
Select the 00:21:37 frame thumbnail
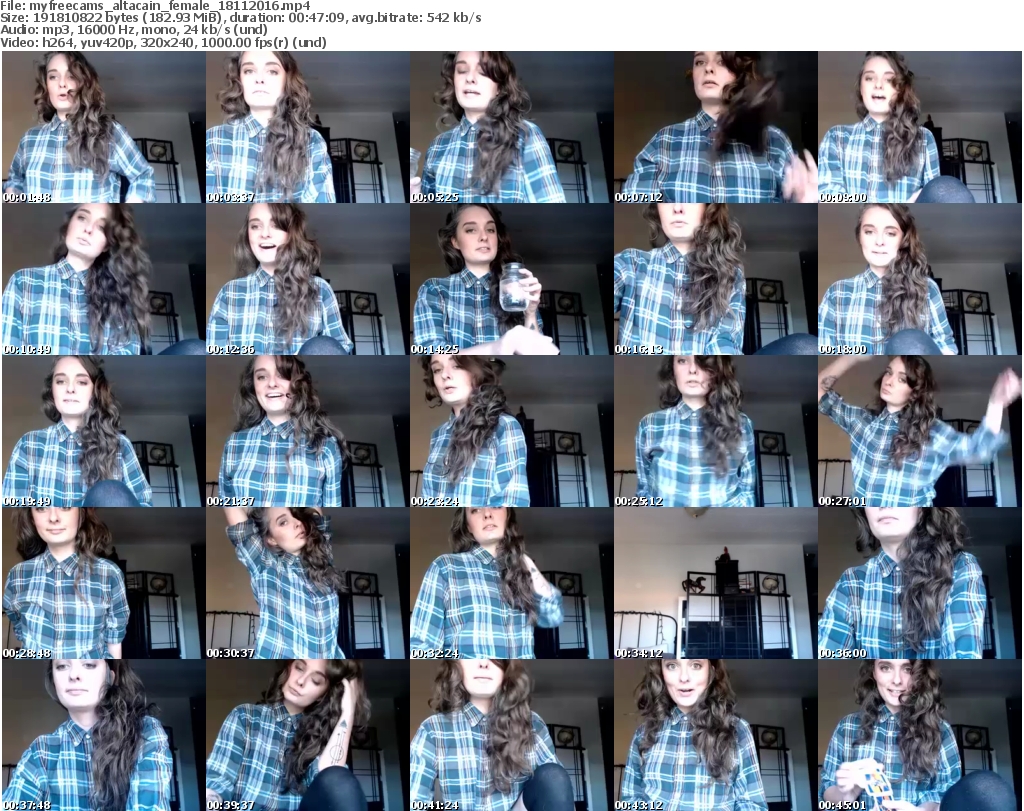(x=308, y=432)
